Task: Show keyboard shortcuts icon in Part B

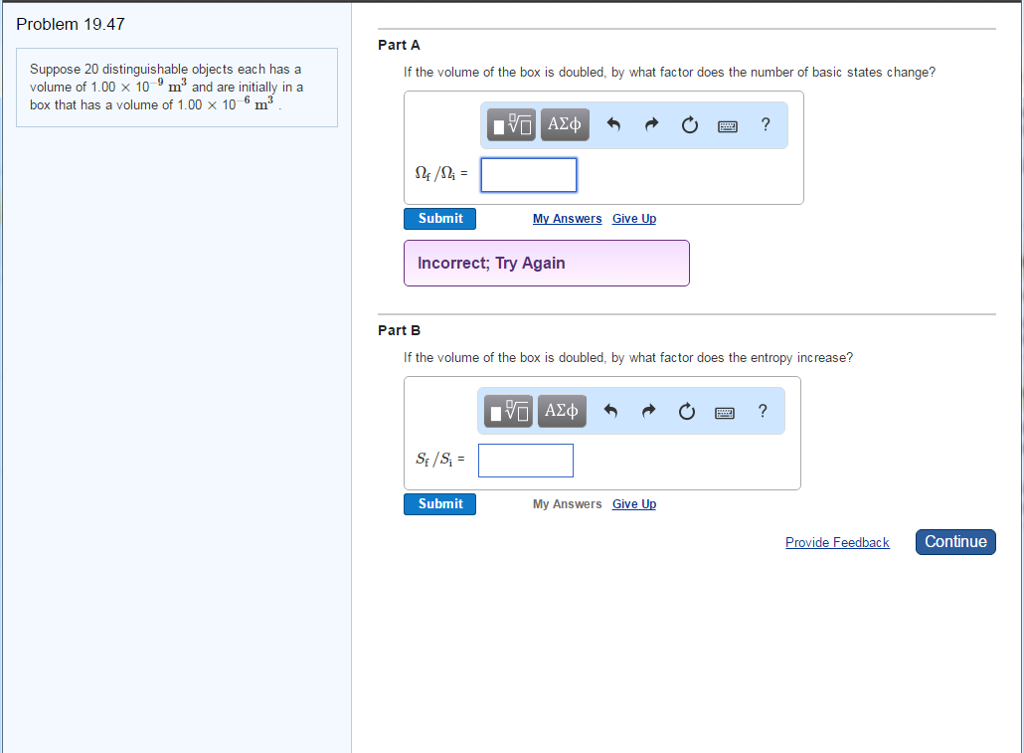Action: coord(724,411)
